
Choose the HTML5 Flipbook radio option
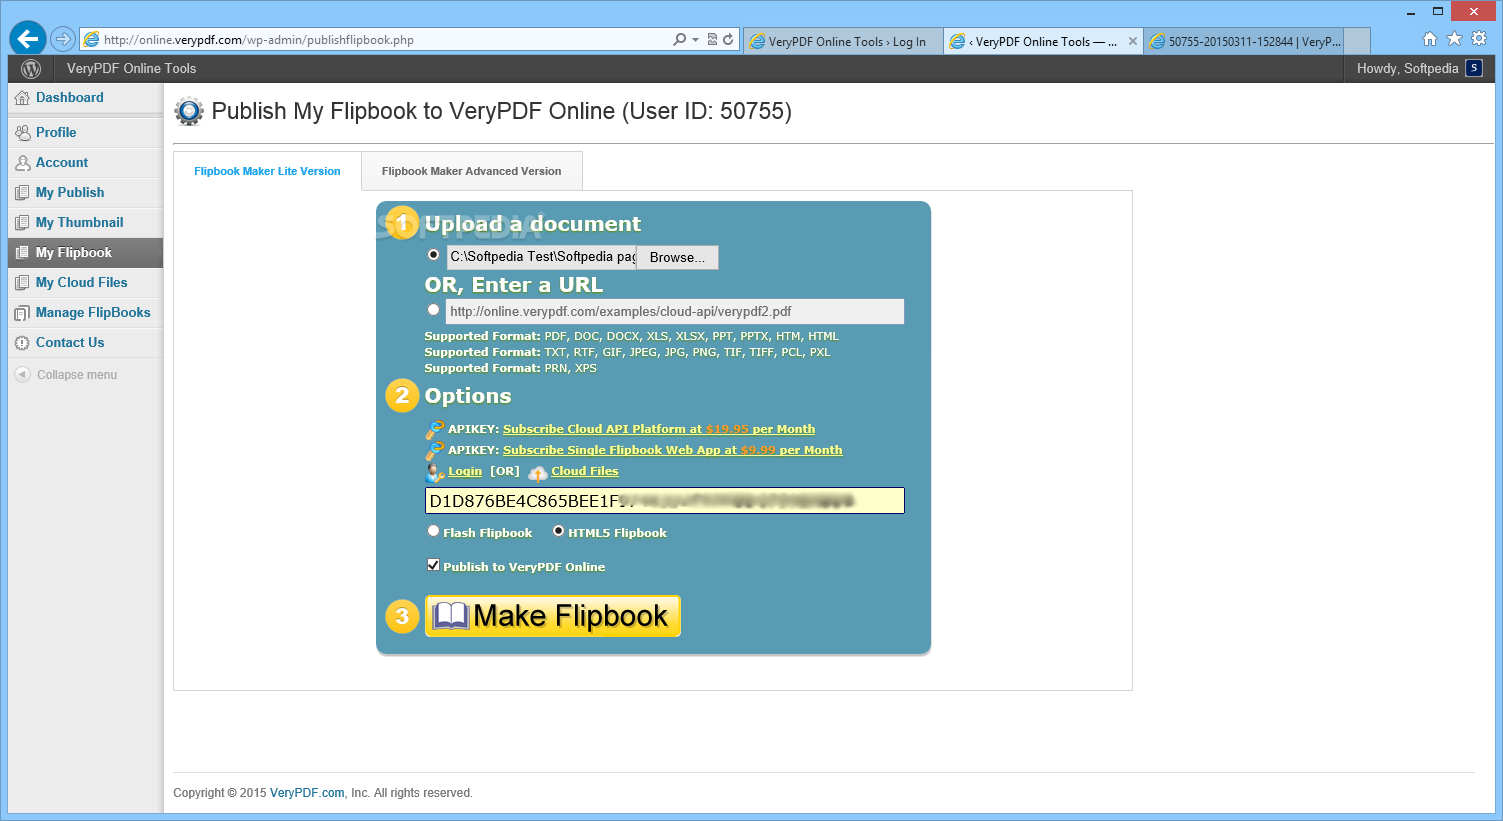coord(558,531)
